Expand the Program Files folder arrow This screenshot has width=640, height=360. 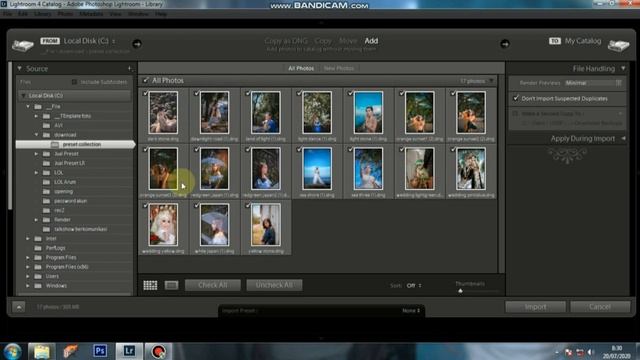[28, 258]
